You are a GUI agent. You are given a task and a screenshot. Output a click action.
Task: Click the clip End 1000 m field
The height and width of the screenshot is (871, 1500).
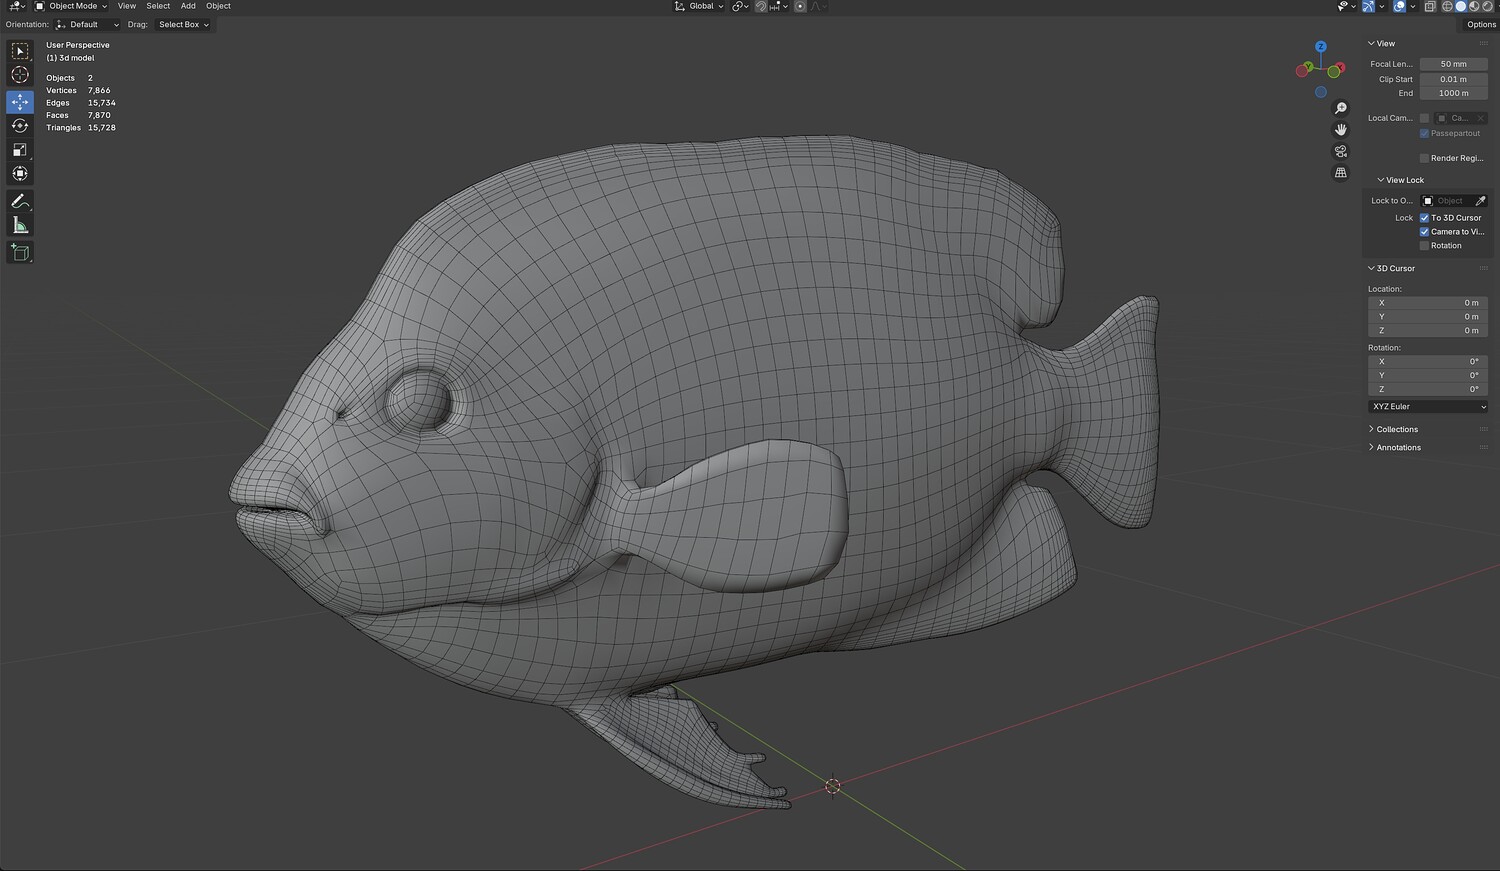tap(1454, 93)
